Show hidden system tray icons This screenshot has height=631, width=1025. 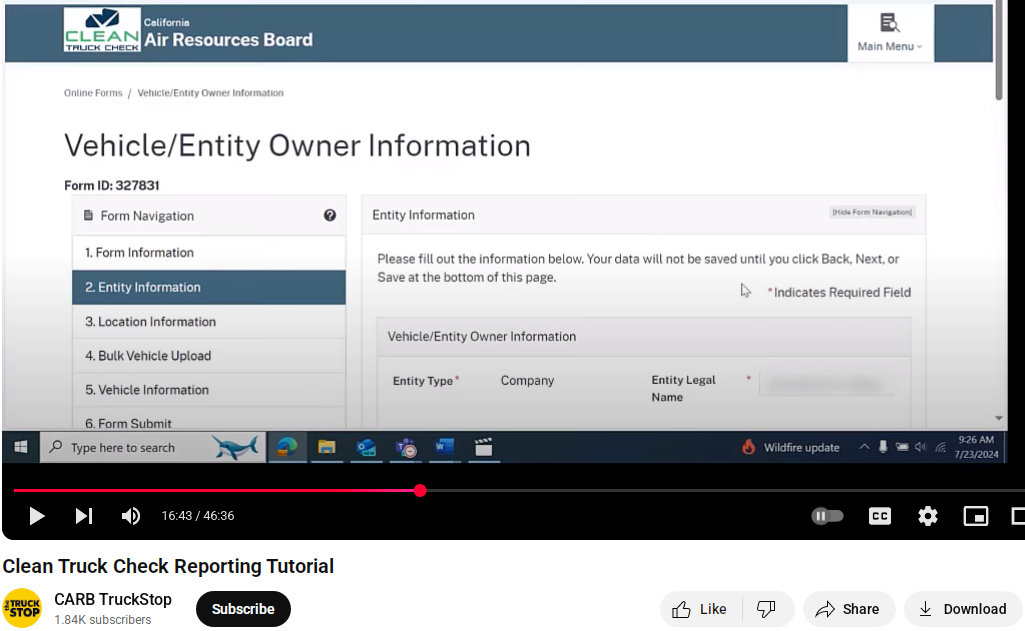[864, 447]
